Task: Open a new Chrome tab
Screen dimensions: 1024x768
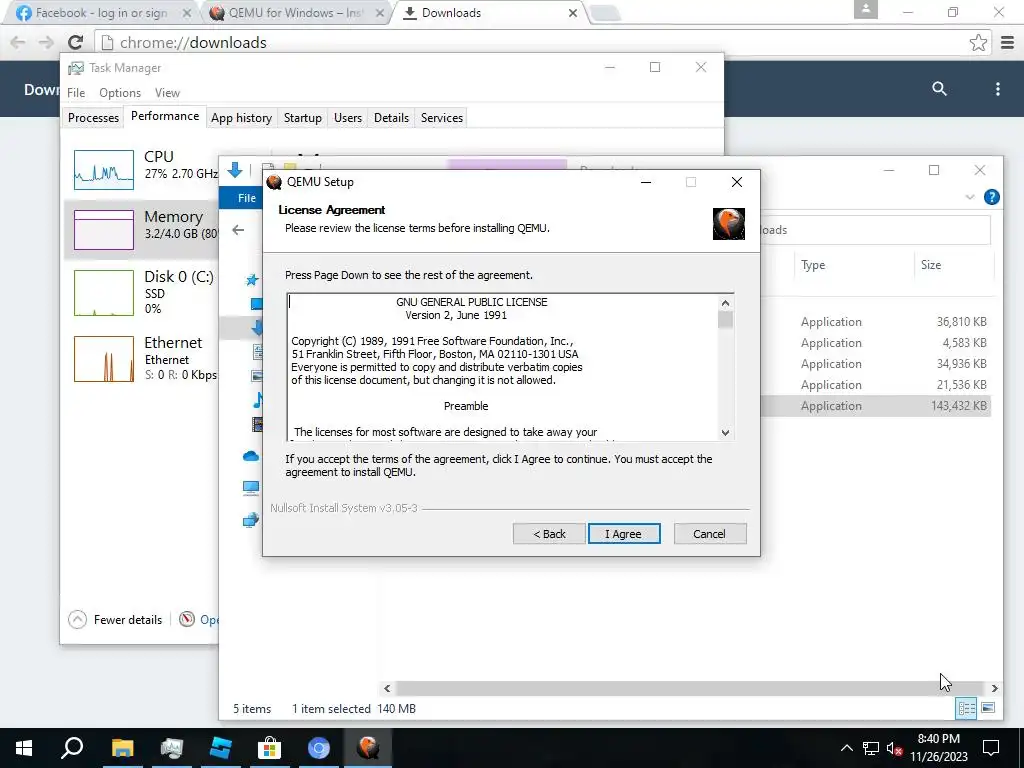Action: point(605,13)
